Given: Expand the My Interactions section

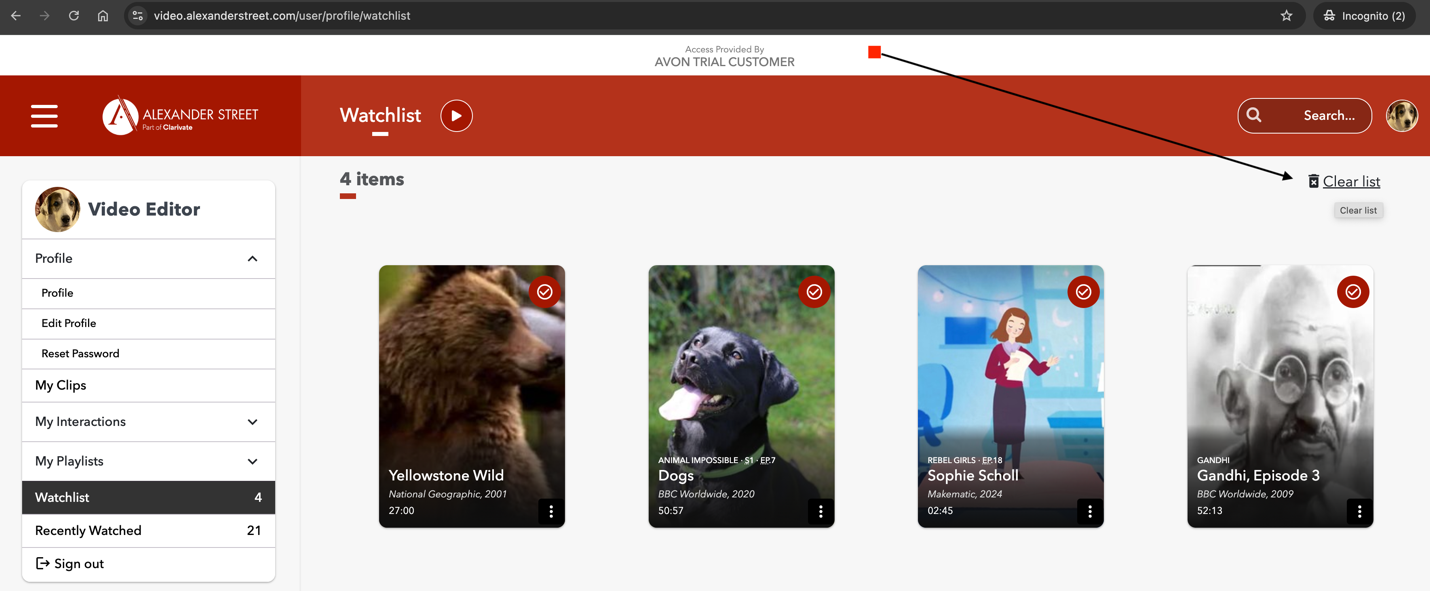Looking at the screenshot, I should coord(252,422).
